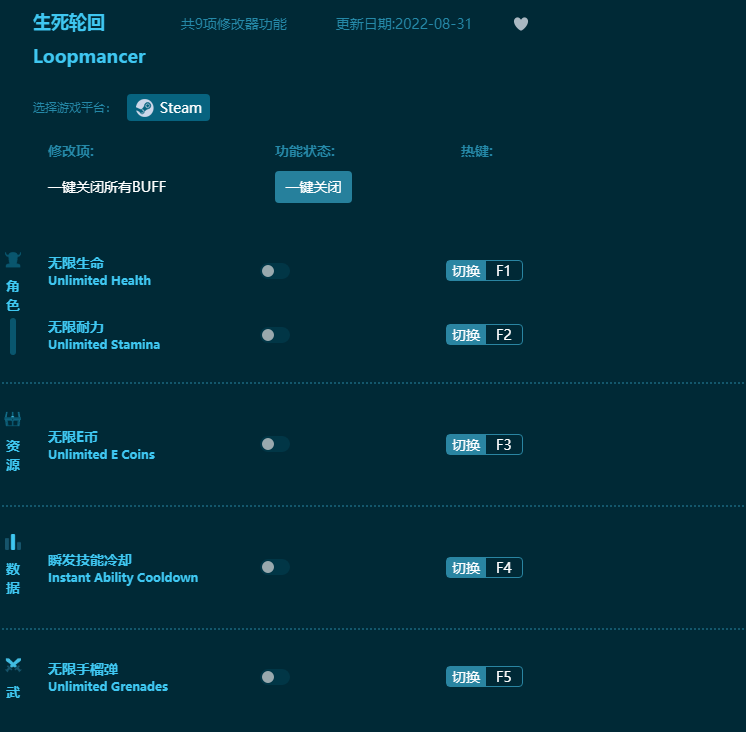The width and height of the screenshot is (746, 732).
Task: Click the heart favorite icon
Action: click(521, 24)
